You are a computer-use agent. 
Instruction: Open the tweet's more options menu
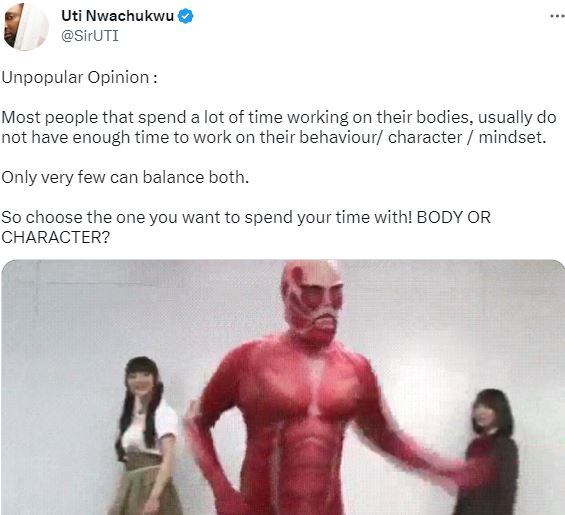tap(557, 16)
